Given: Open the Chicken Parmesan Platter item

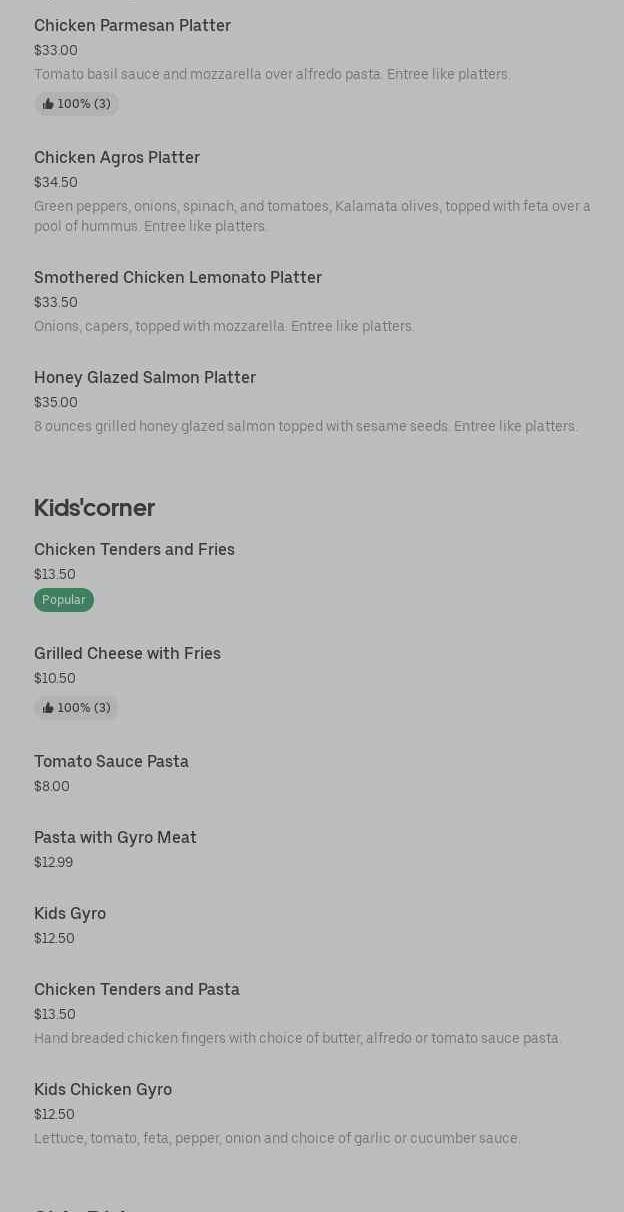Looking at the screenshot, I should point(132,26).
